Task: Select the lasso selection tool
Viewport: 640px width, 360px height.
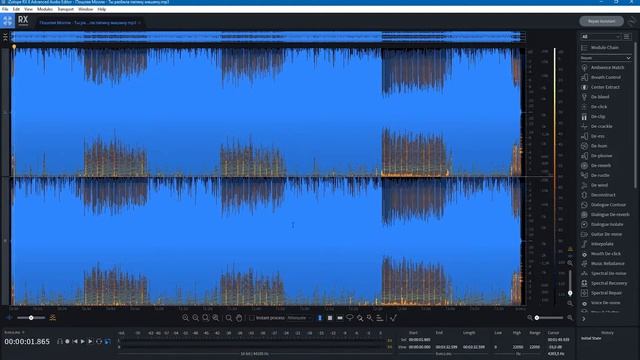Action: pos(350,318)
